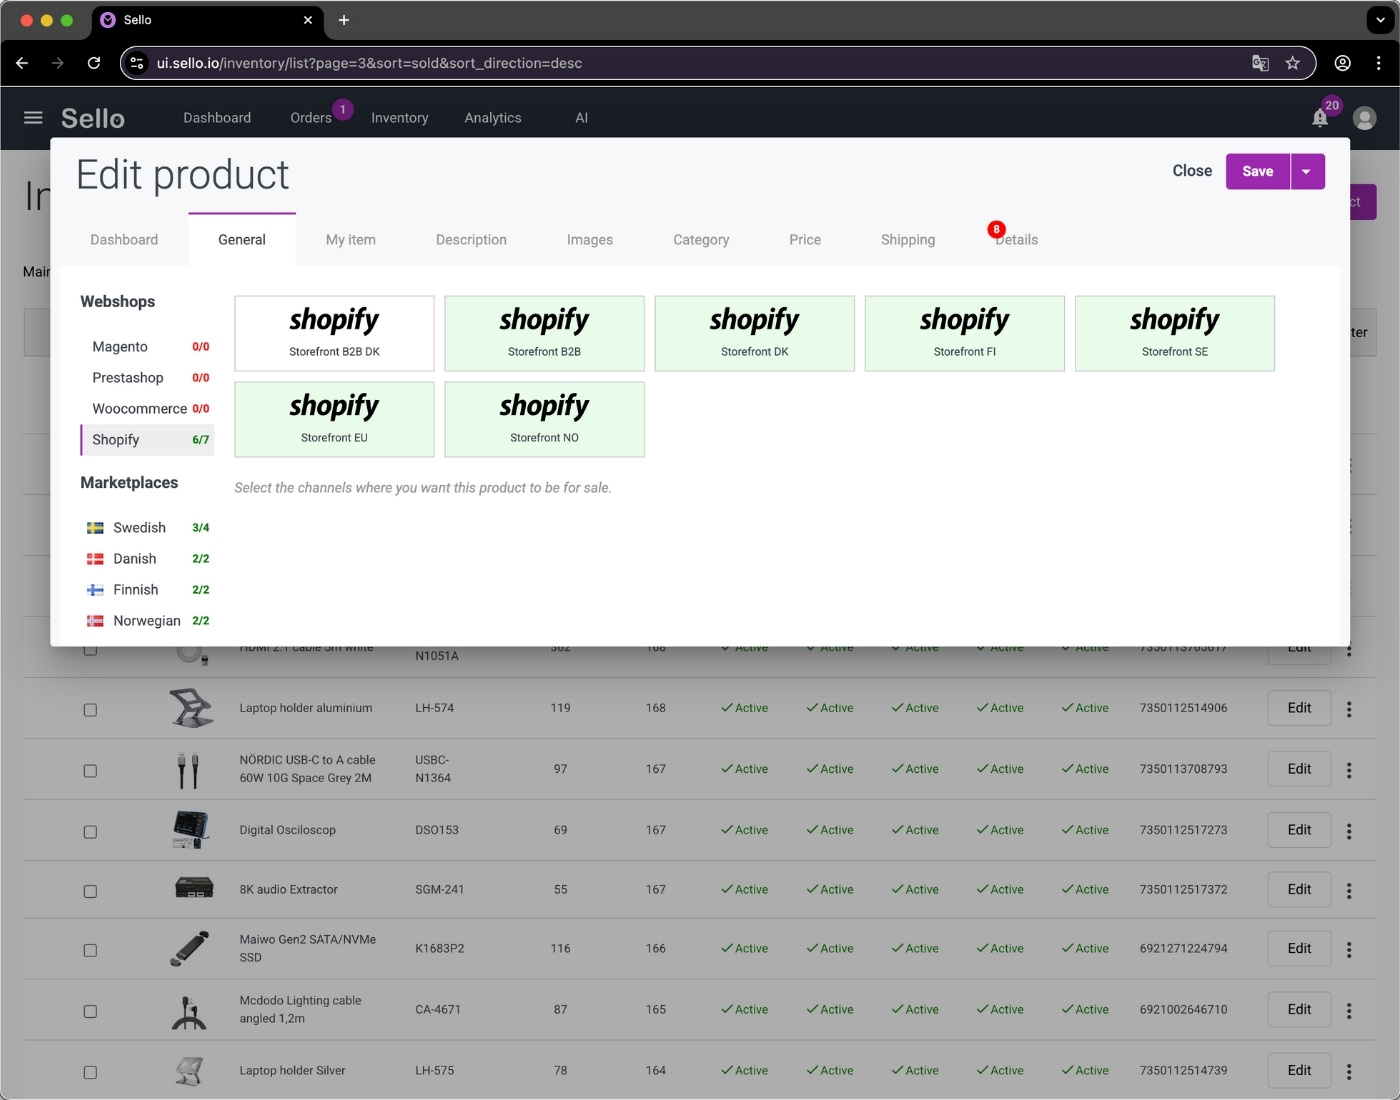Open the hamburger navigation menu
This screenshot has height=1100, width=1400.
[x=34, y=117]
